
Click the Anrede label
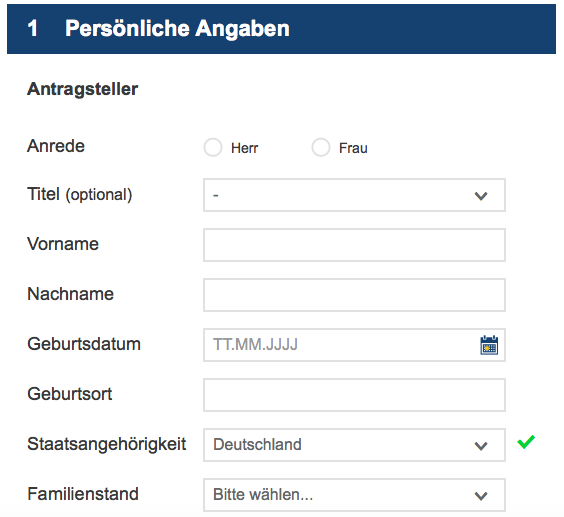(x=56, y=146)
